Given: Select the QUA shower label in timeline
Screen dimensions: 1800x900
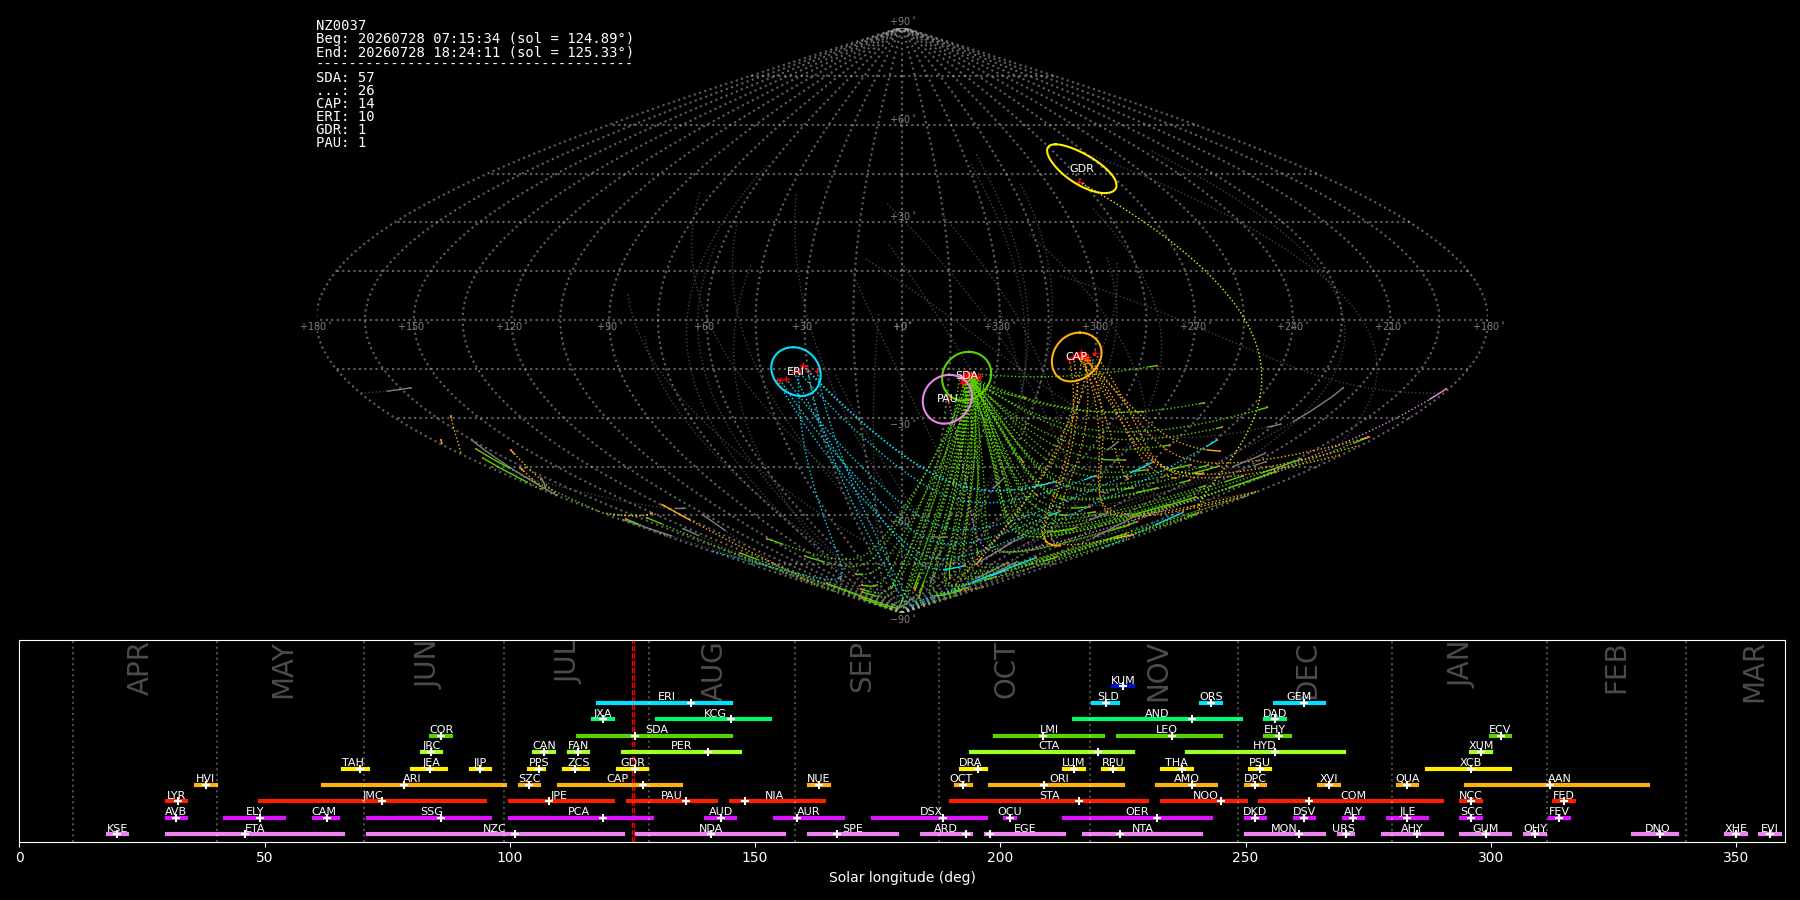Looking at the screenshot, I should [x=1408, y=779].
